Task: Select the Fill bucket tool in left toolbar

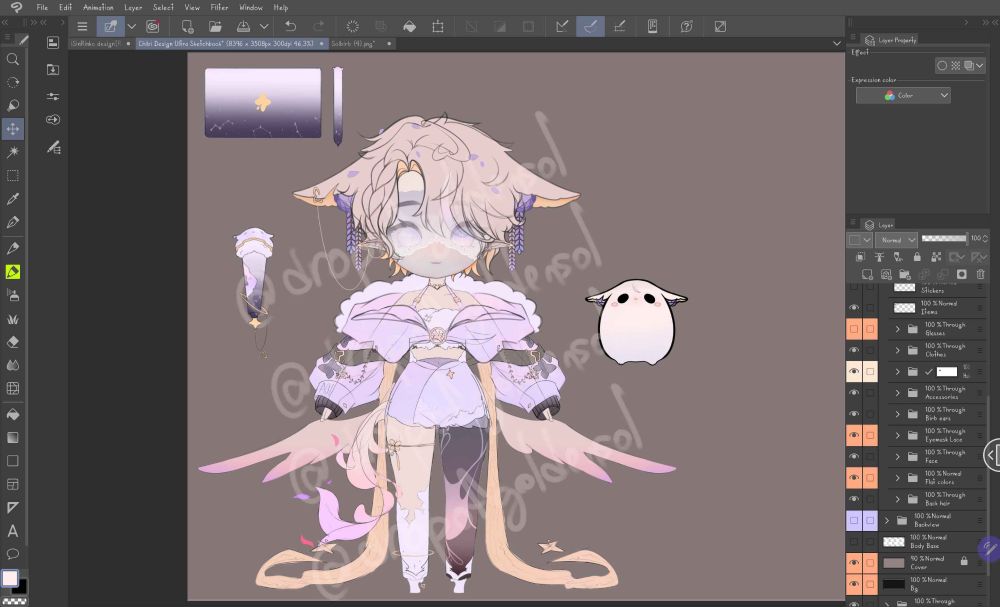Action: pyautogui.click(x=12, y=414)
